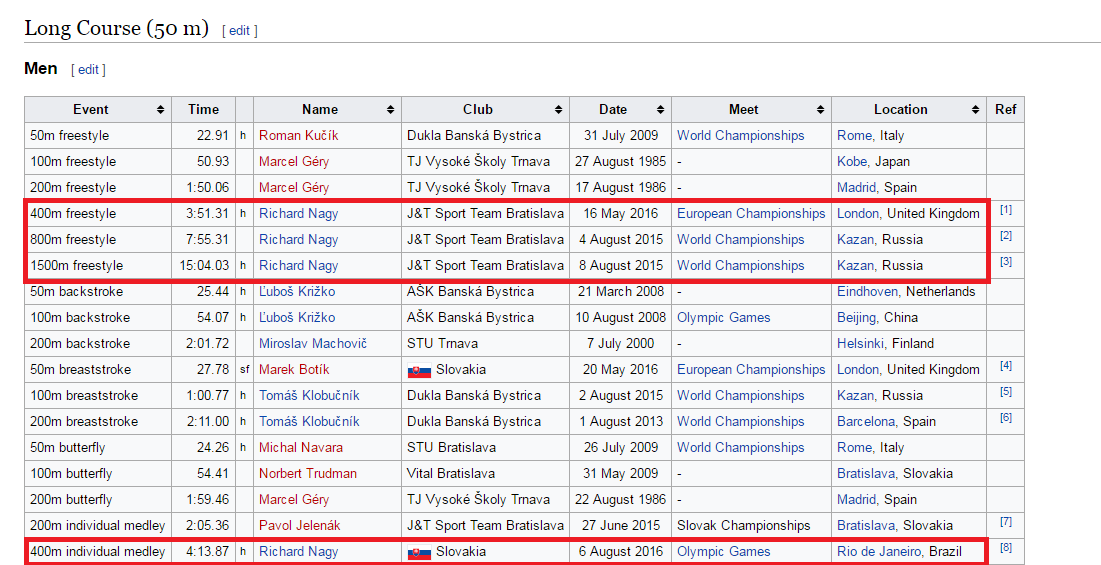1101x565 pixels.
Task: Sort table by Event column arrows
Action: coord(160,109)
